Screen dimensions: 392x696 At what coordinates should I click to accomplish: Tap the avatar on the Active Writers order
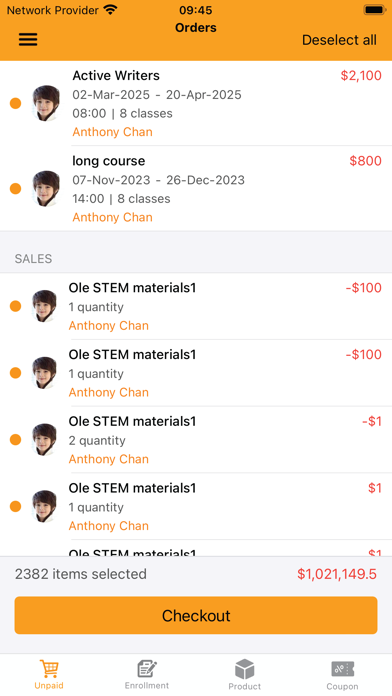(x=46, y=103)
